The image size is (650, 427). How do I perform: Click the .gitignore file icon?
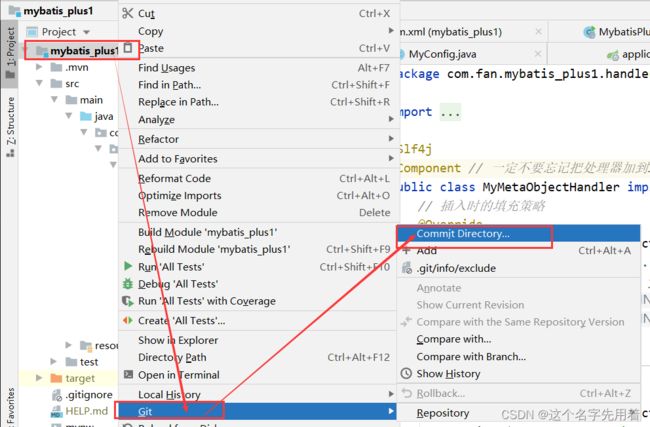[57, 395]
